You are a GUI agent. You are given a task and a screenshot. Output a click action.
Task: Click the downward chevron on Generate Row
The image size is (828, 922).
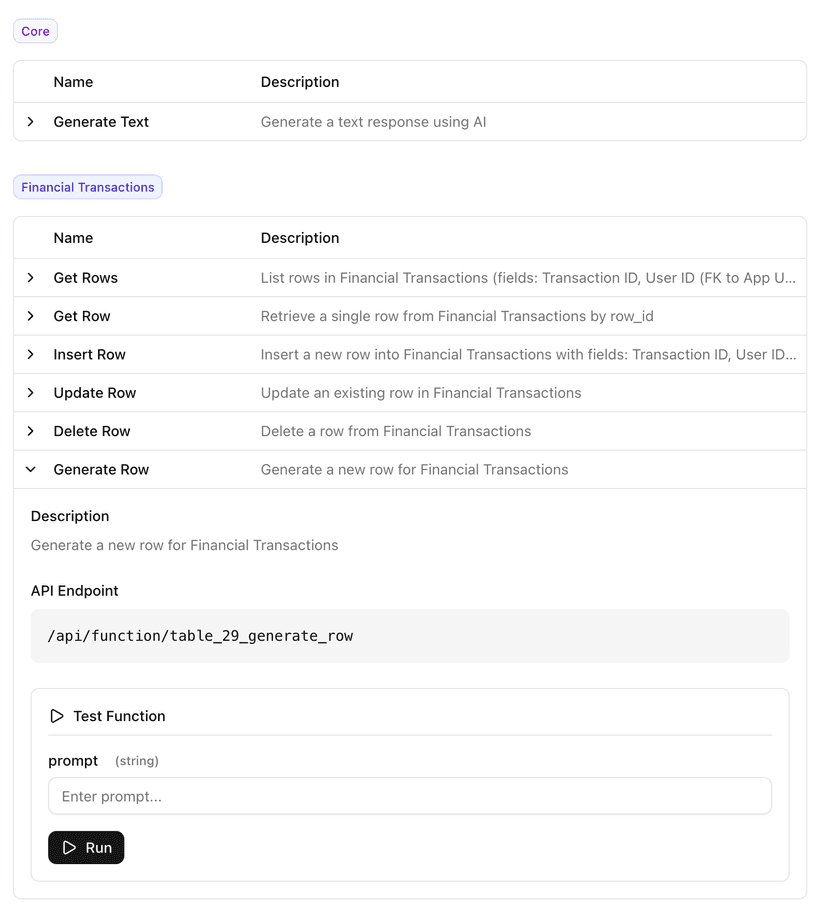[30, 469]
